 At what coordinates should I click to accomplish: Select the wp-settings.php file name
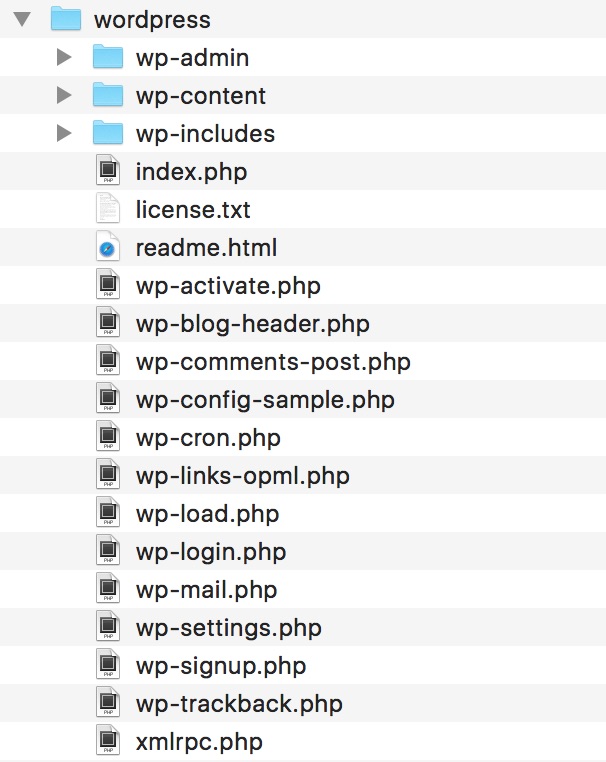pos(229,628)
